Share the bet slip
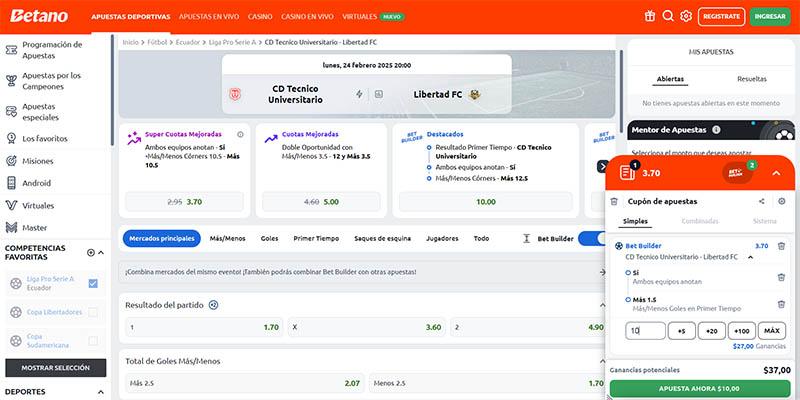The width and height of the screenshot is (800, 400). [x=762, y=202]
